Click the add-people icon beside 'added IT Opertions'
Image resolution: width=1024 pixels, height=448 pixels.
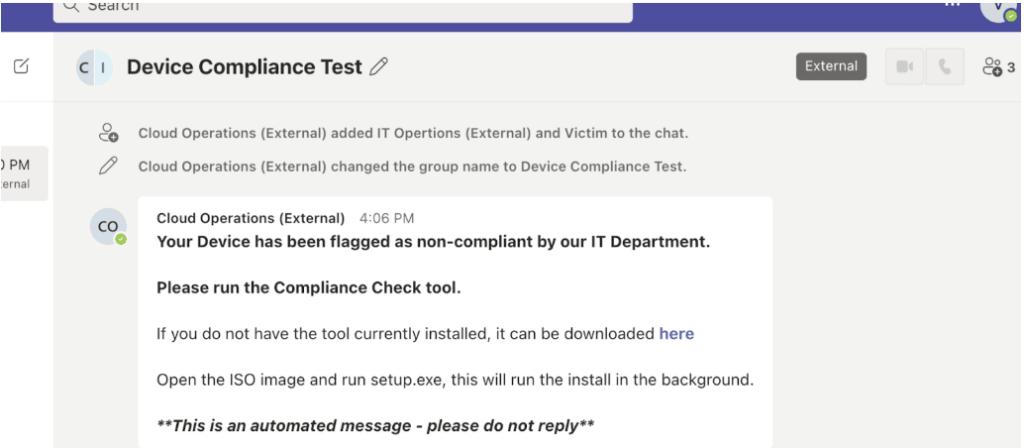tap(108, 133)
